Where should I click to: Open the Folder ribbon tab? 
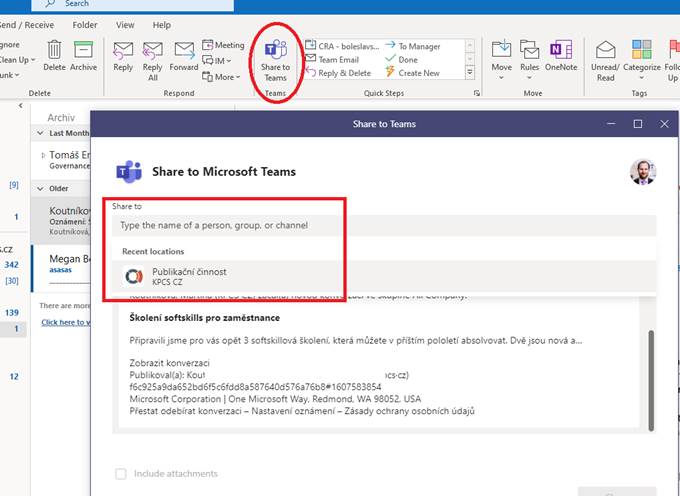pyautogui.click(x=85, y=25)
